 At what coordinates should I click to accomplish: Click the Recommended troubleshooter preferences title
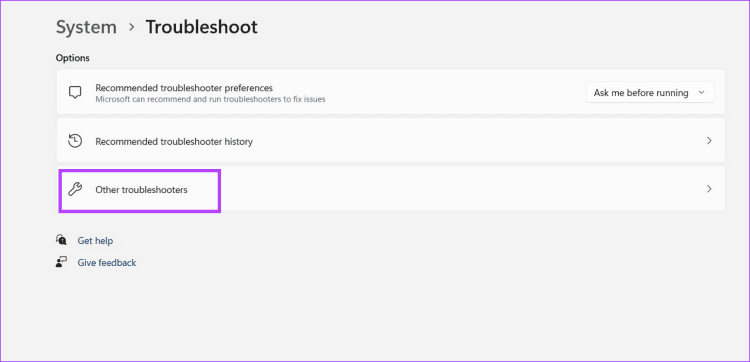coord(184,88)
